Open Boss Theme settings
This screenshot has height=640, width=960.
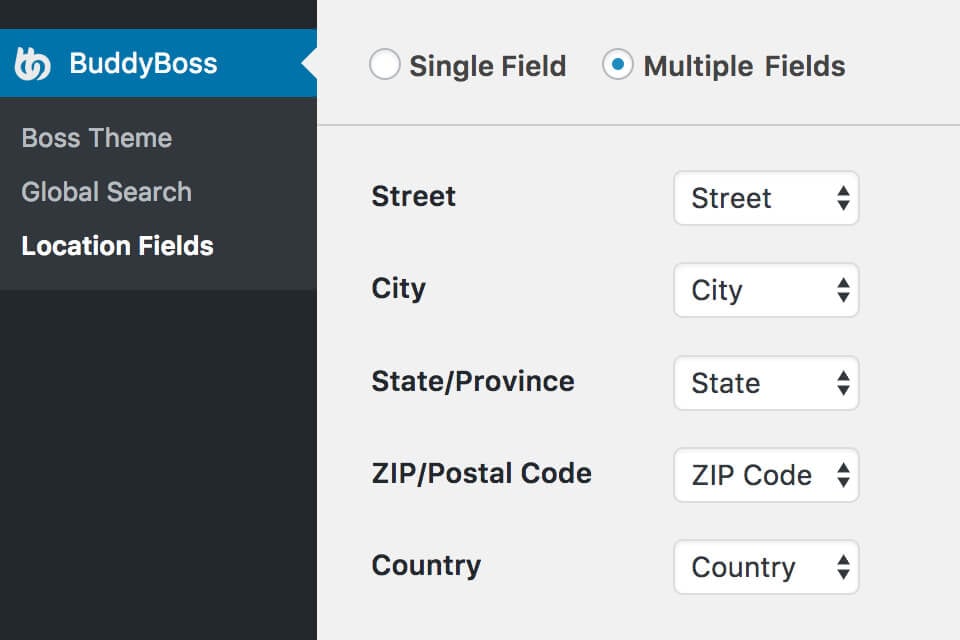[97, 138]
